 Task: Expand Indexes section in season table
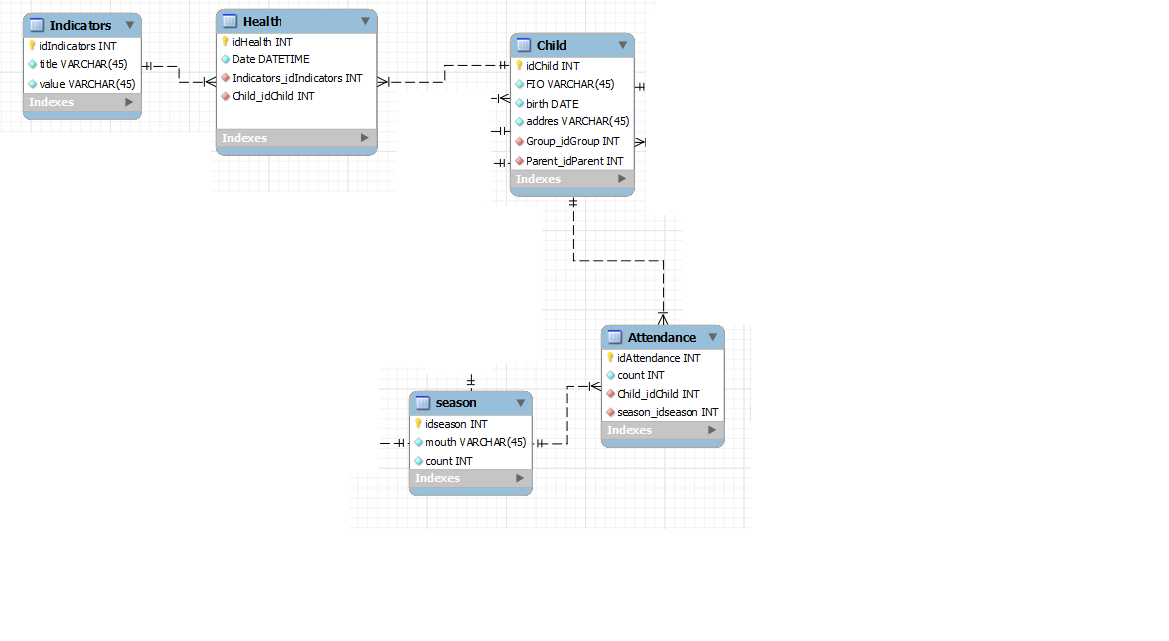(520, 478)
